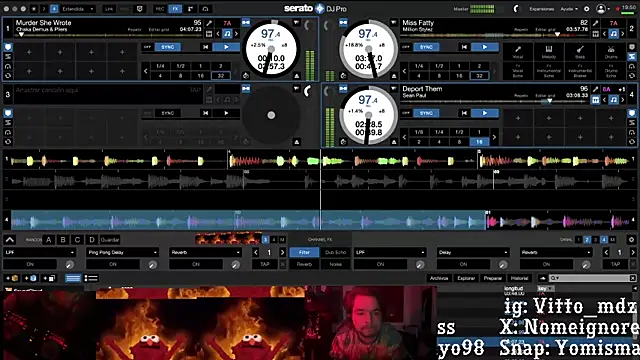Turn ON Ping Pong Delay effect

pos(113,264)
